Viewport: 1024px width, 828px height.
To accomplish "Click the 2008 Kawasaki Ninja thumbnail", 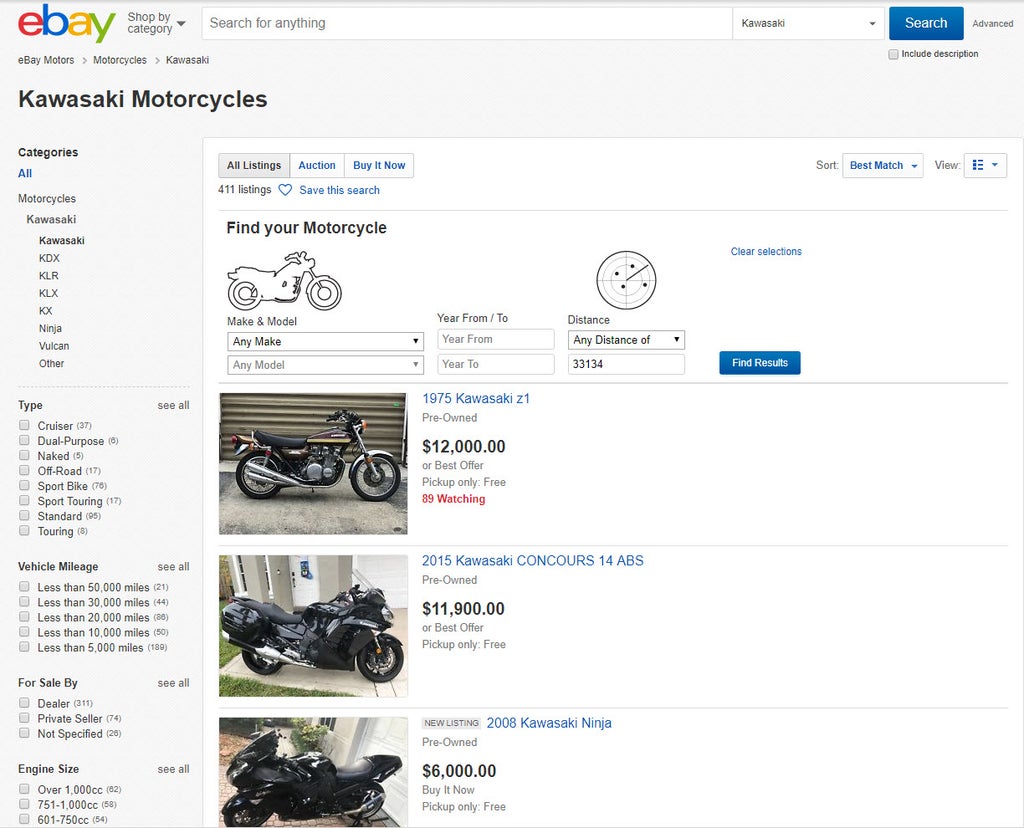I will (x=313, y=772).
